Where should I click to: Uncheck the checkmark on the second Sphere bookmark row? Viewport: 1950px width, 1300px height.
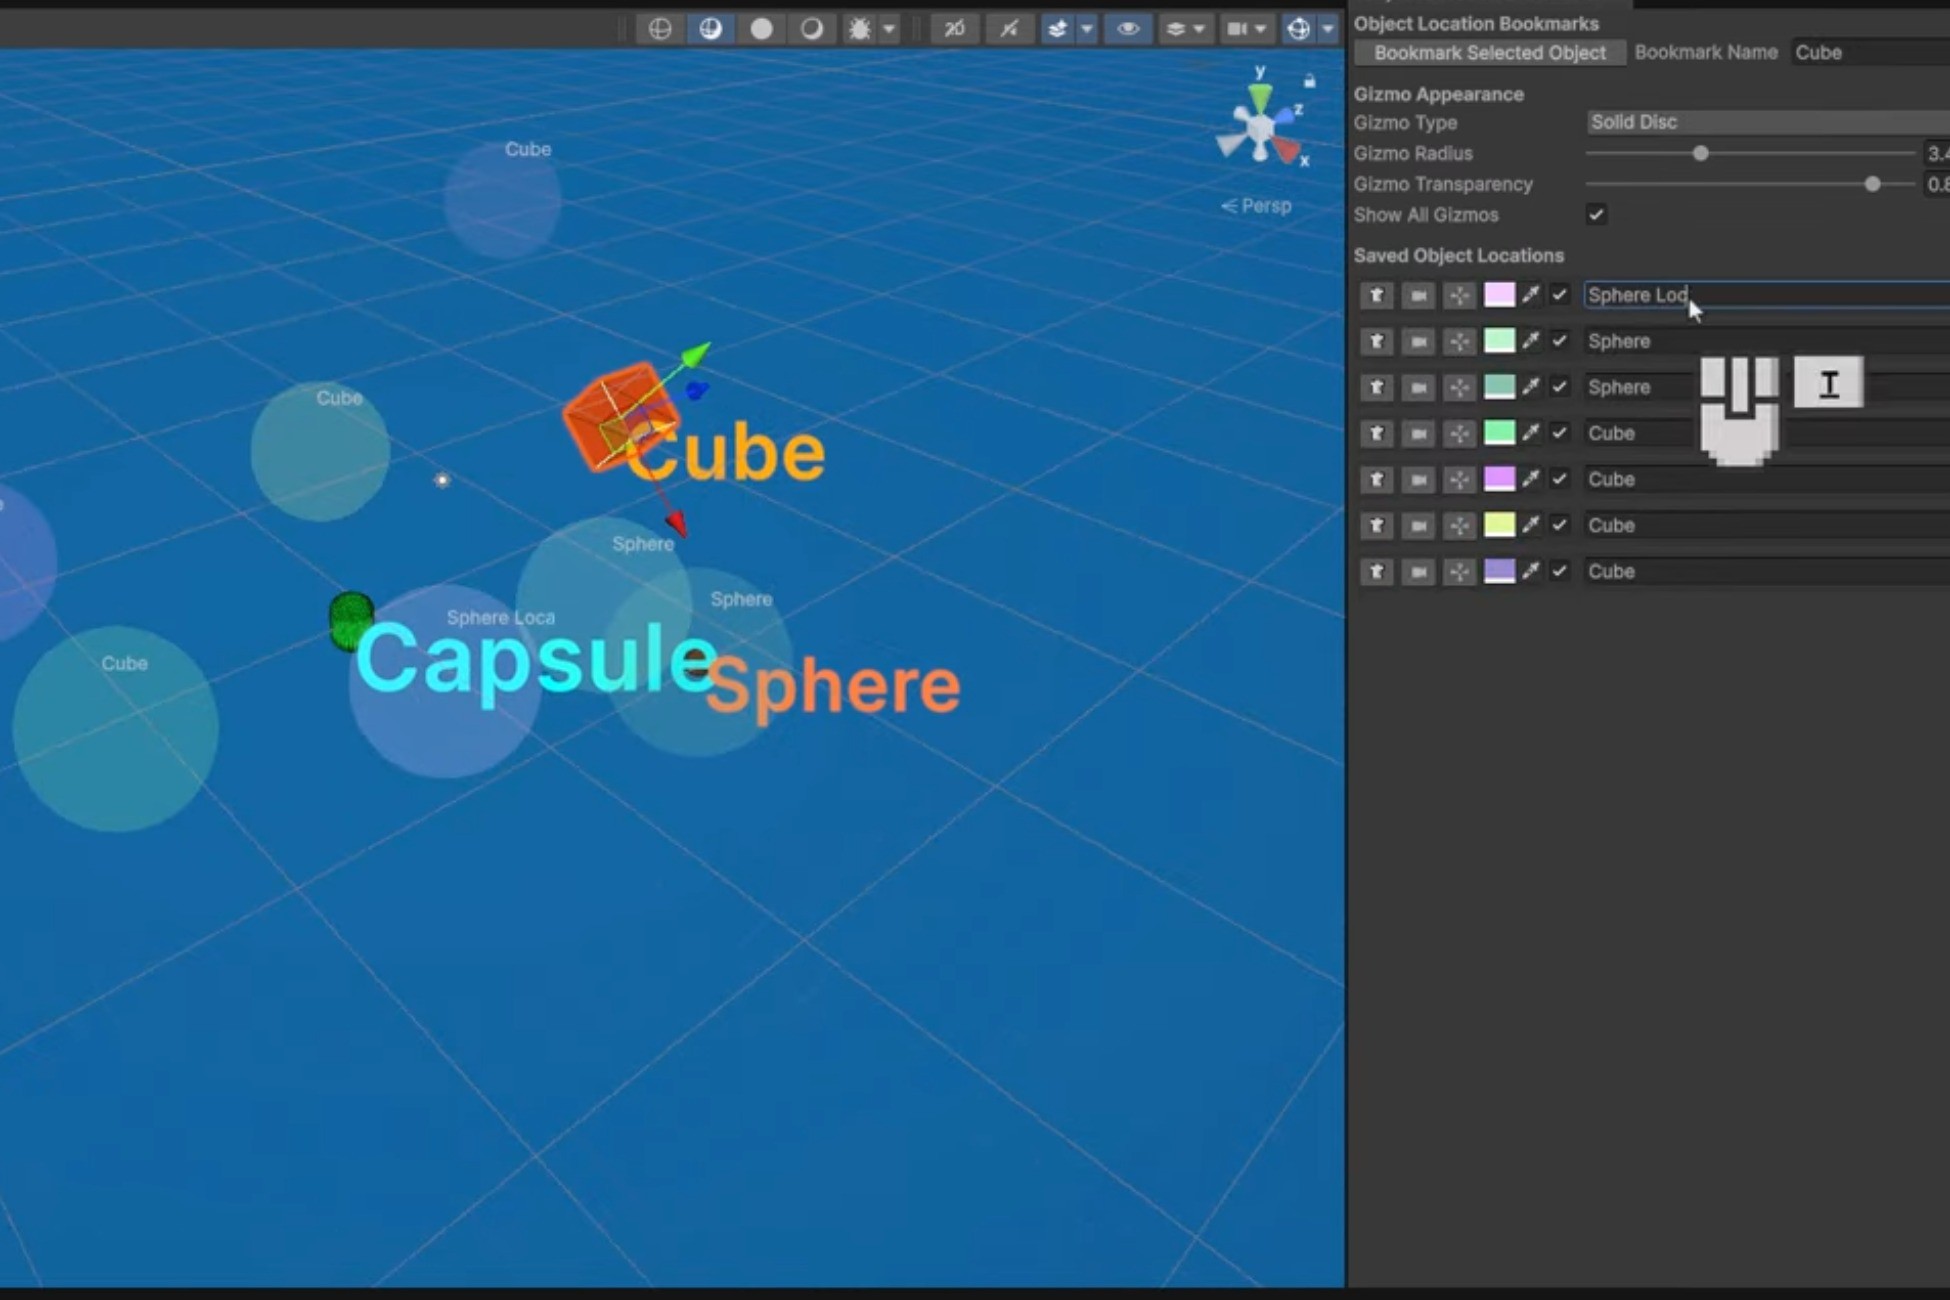coord(1559,387)
